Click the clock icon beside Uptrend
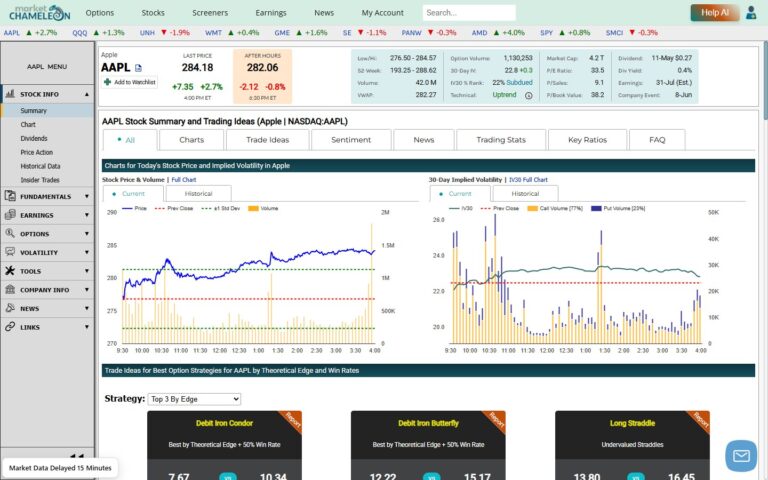This screenshot has height=480, width=768. (x=528, y=96)
